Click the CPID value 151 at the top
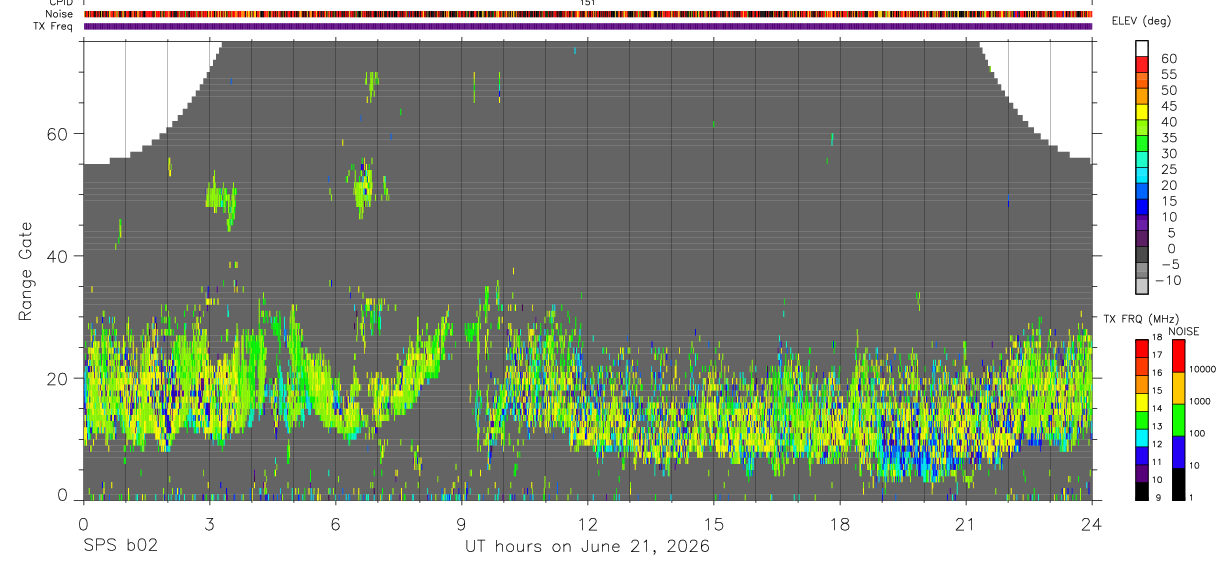This screenshot has height=567, width=1228. (588, 3)
